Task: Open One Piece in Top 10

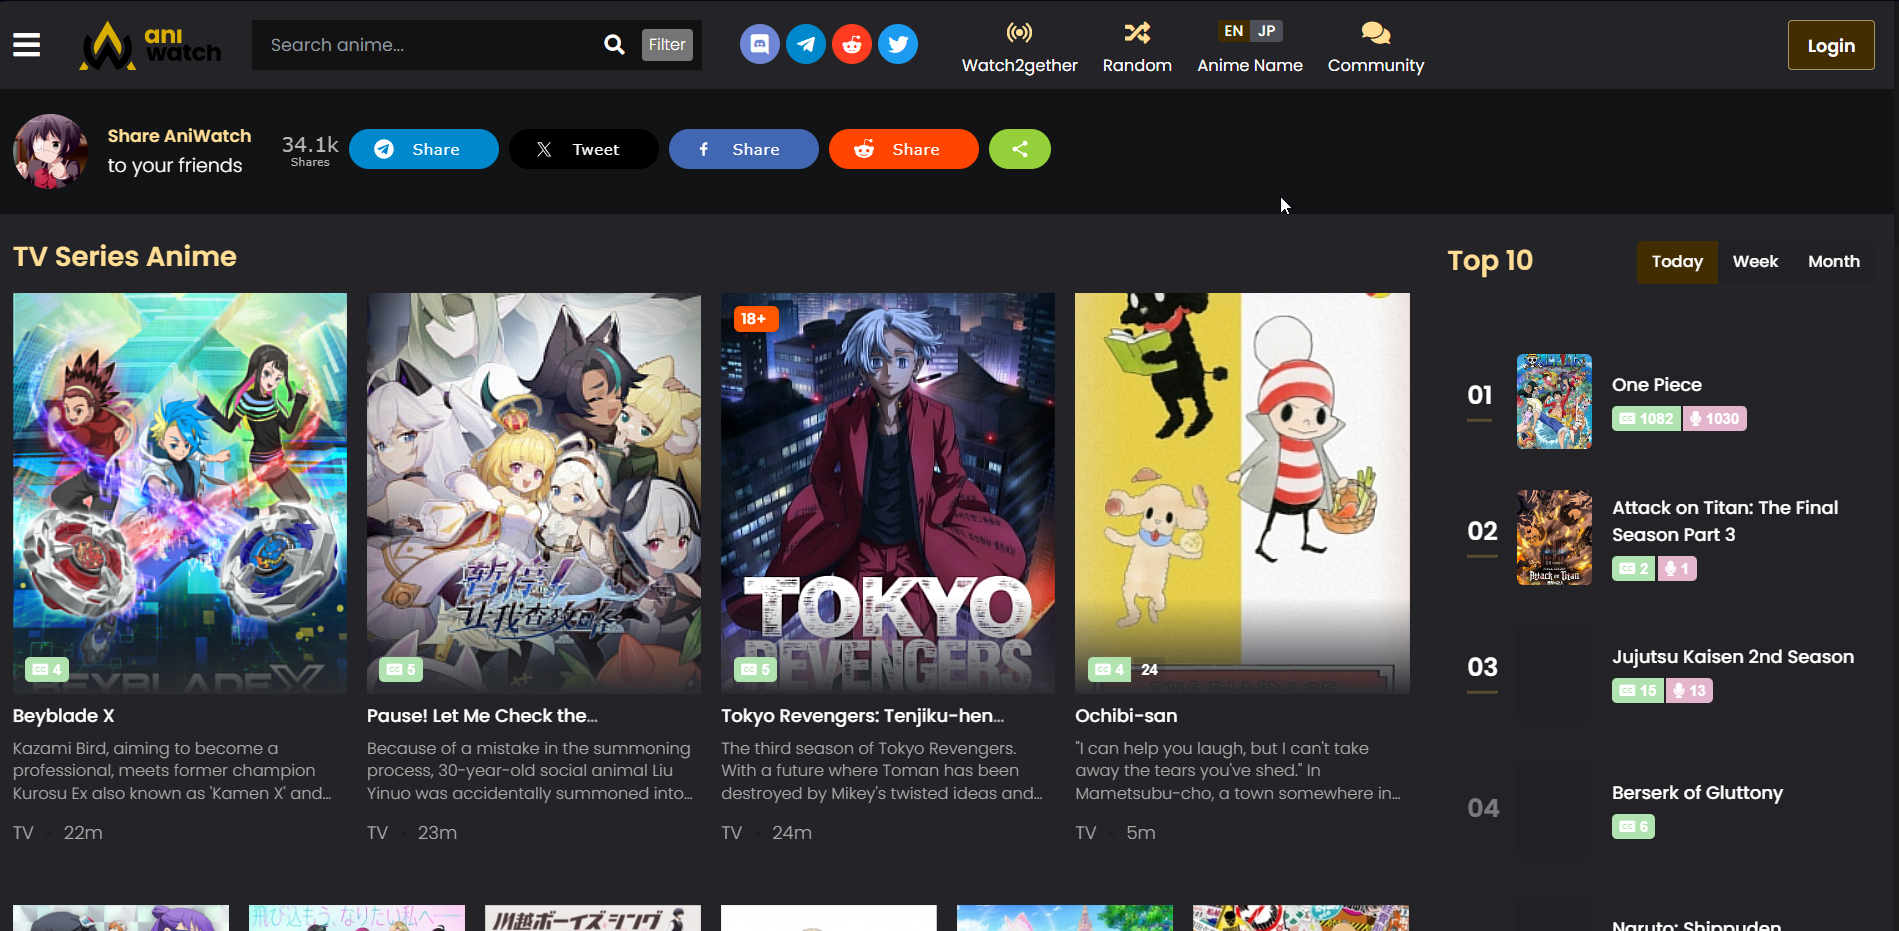Action: click(x=1657, y=385)
